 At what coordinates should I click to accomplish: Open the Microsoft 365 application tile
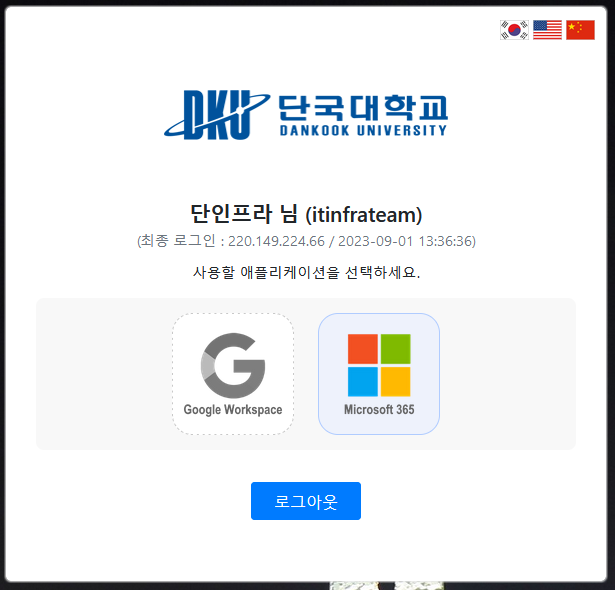tap(379, 374)
